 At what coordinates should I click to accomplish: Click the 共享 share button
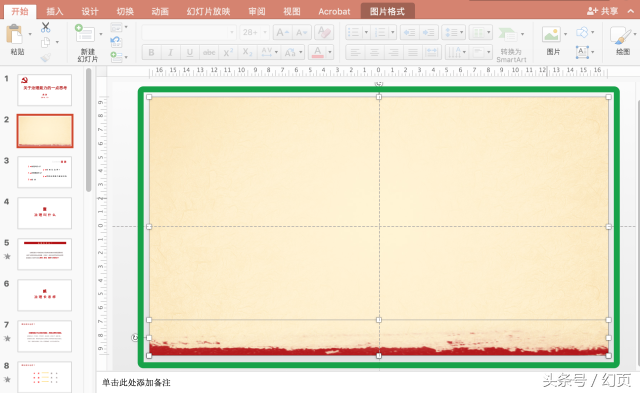click(x=602, y=11)
